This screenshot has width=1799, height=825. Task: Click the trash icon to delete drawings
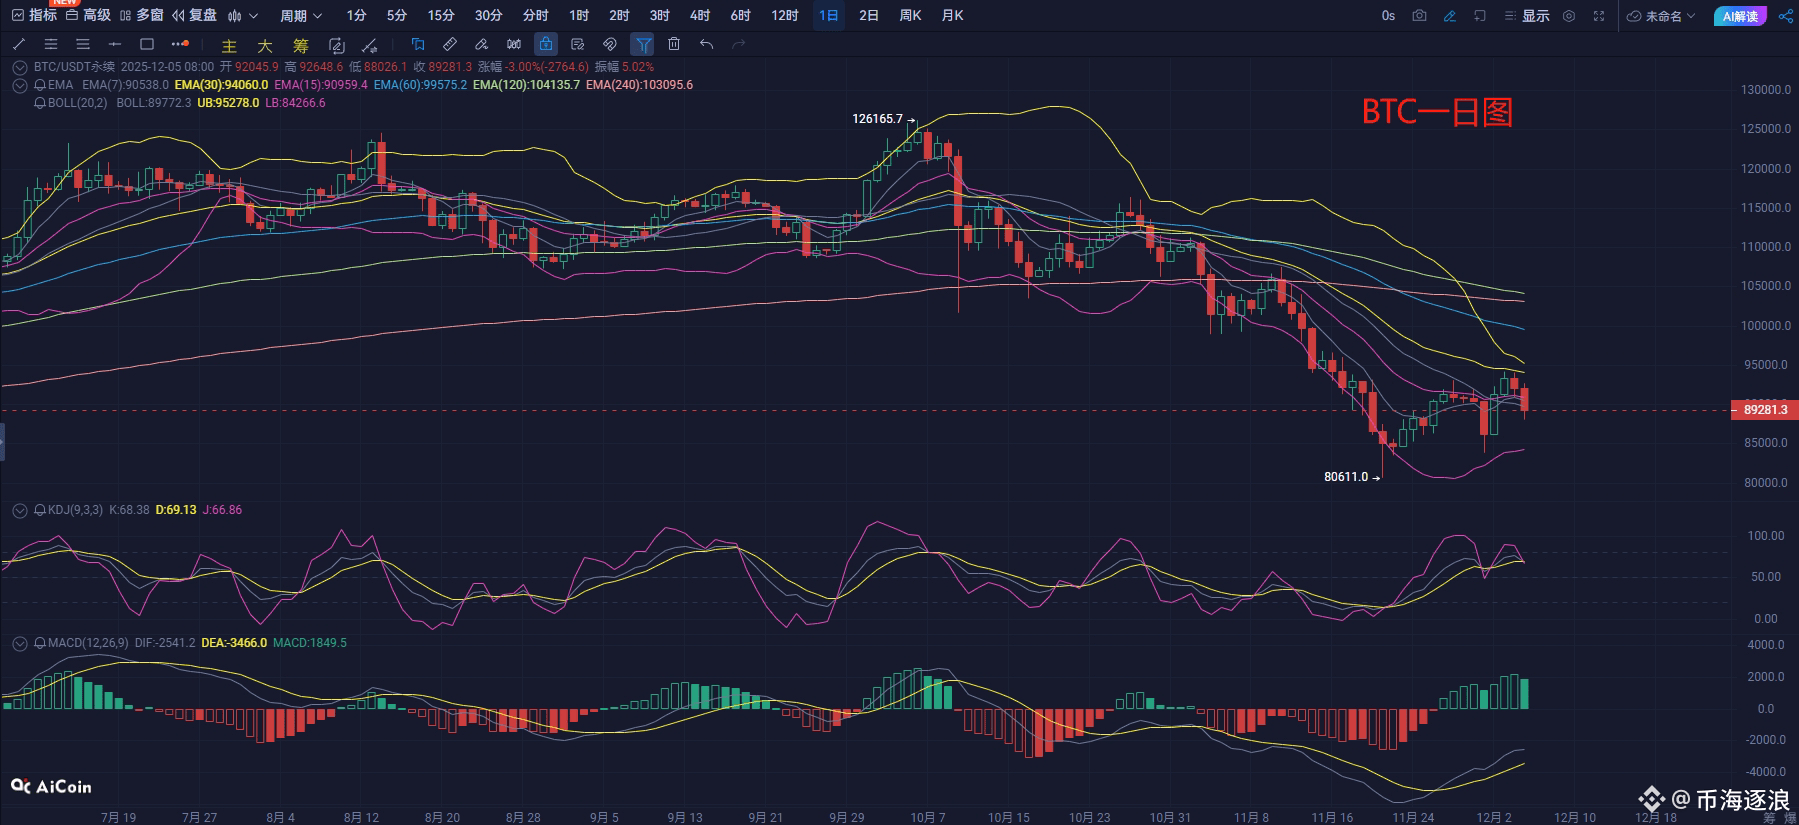[x=674, y=44]
